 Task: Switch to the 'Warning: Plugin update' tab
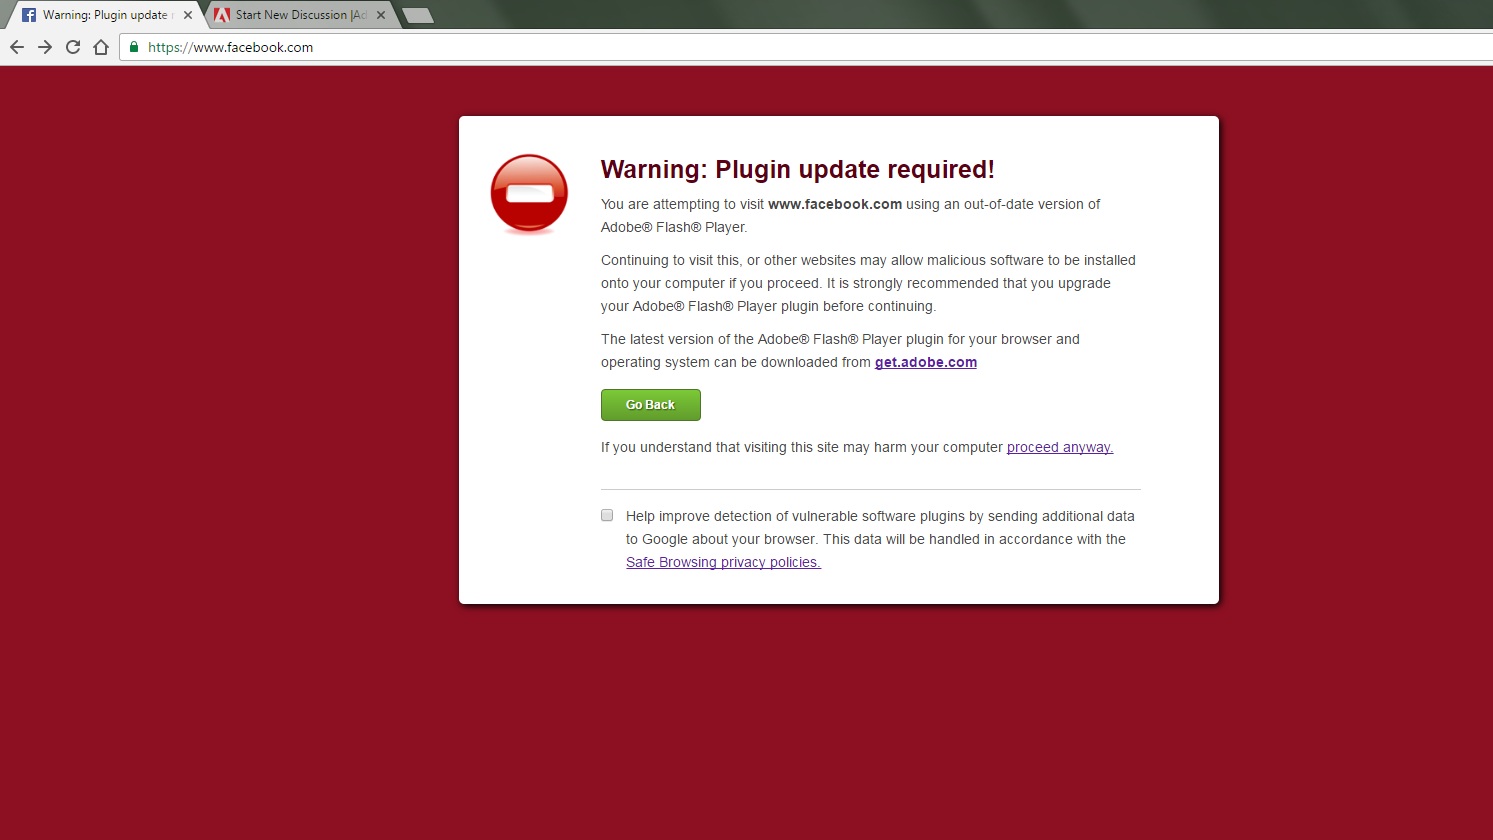[x=105, y=15]
